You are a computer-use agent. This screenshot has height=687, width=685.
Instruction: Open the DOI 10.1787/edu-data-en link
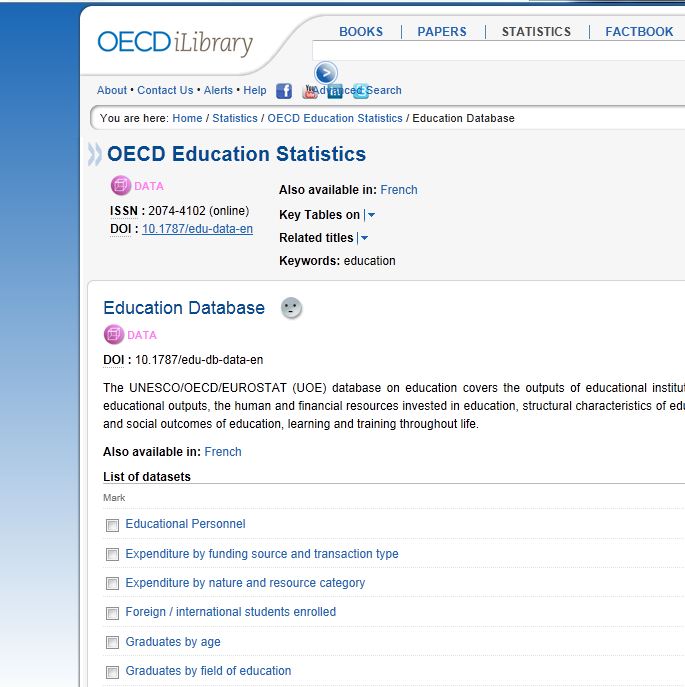[197, 229]
